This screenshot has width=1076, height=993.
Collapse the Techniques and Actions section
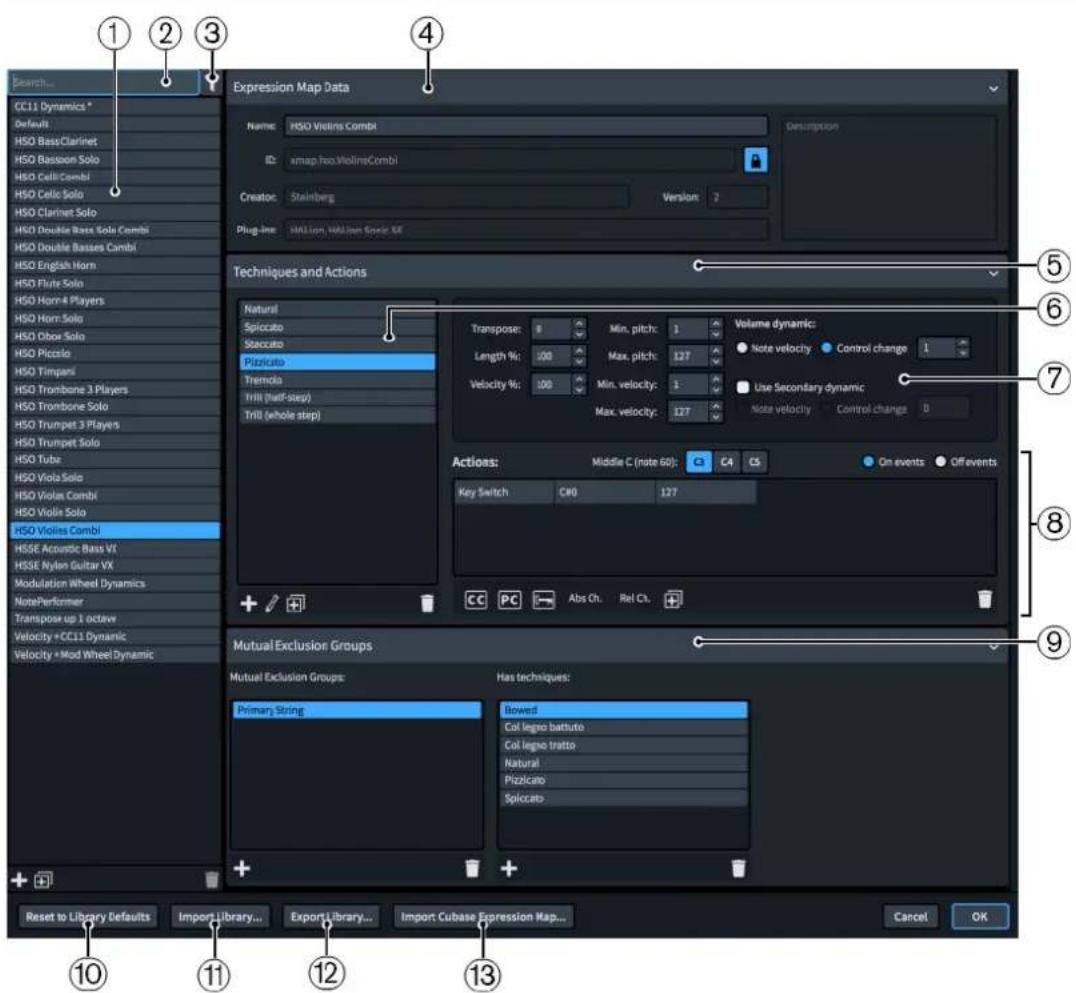click(993, 274)
